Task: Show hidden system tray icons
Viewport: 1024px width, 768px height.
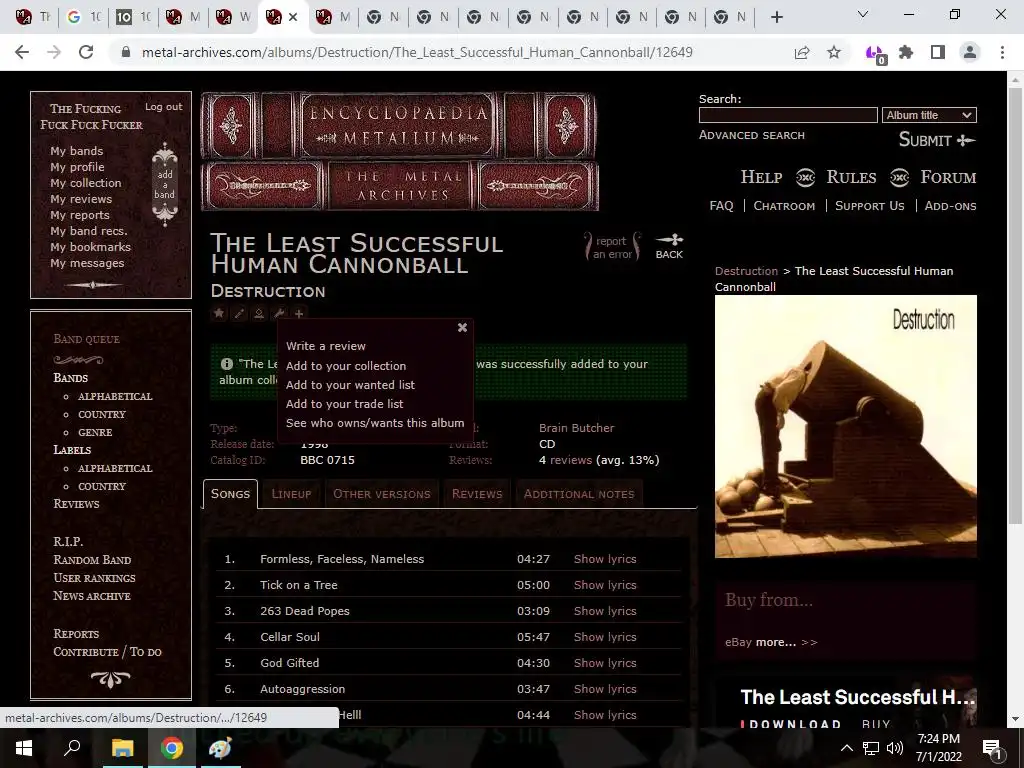Action: (x=846, y=748)
